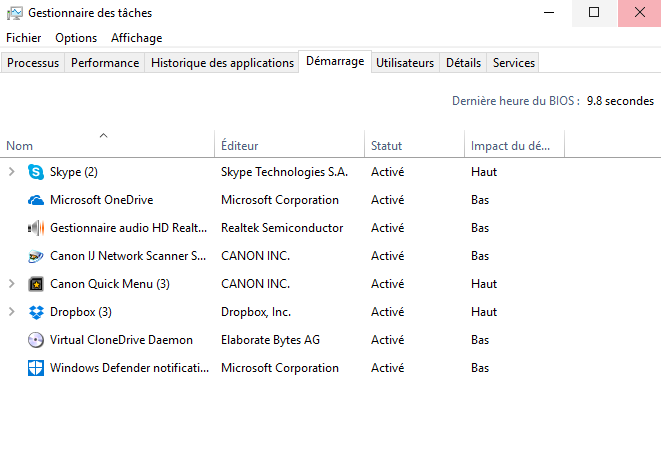Open the Options menu
Screen dimensions: 661x450
pyautogui.click(x=76, y=38)
